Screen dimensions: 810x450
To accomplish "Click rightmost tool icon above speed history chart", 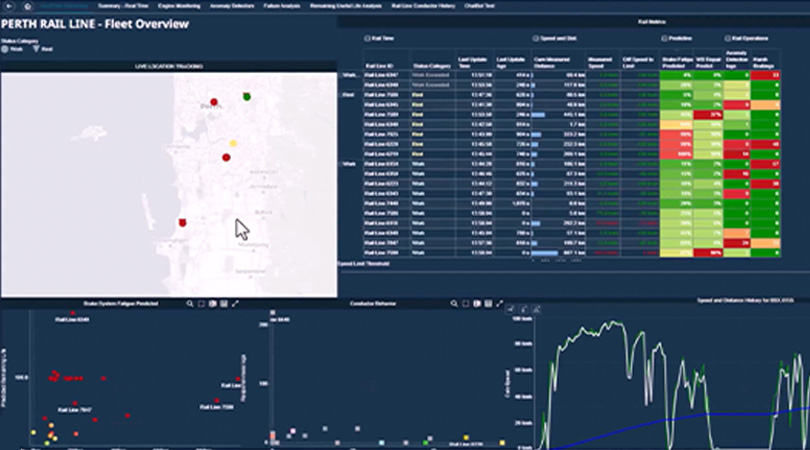I will (537, 309).
